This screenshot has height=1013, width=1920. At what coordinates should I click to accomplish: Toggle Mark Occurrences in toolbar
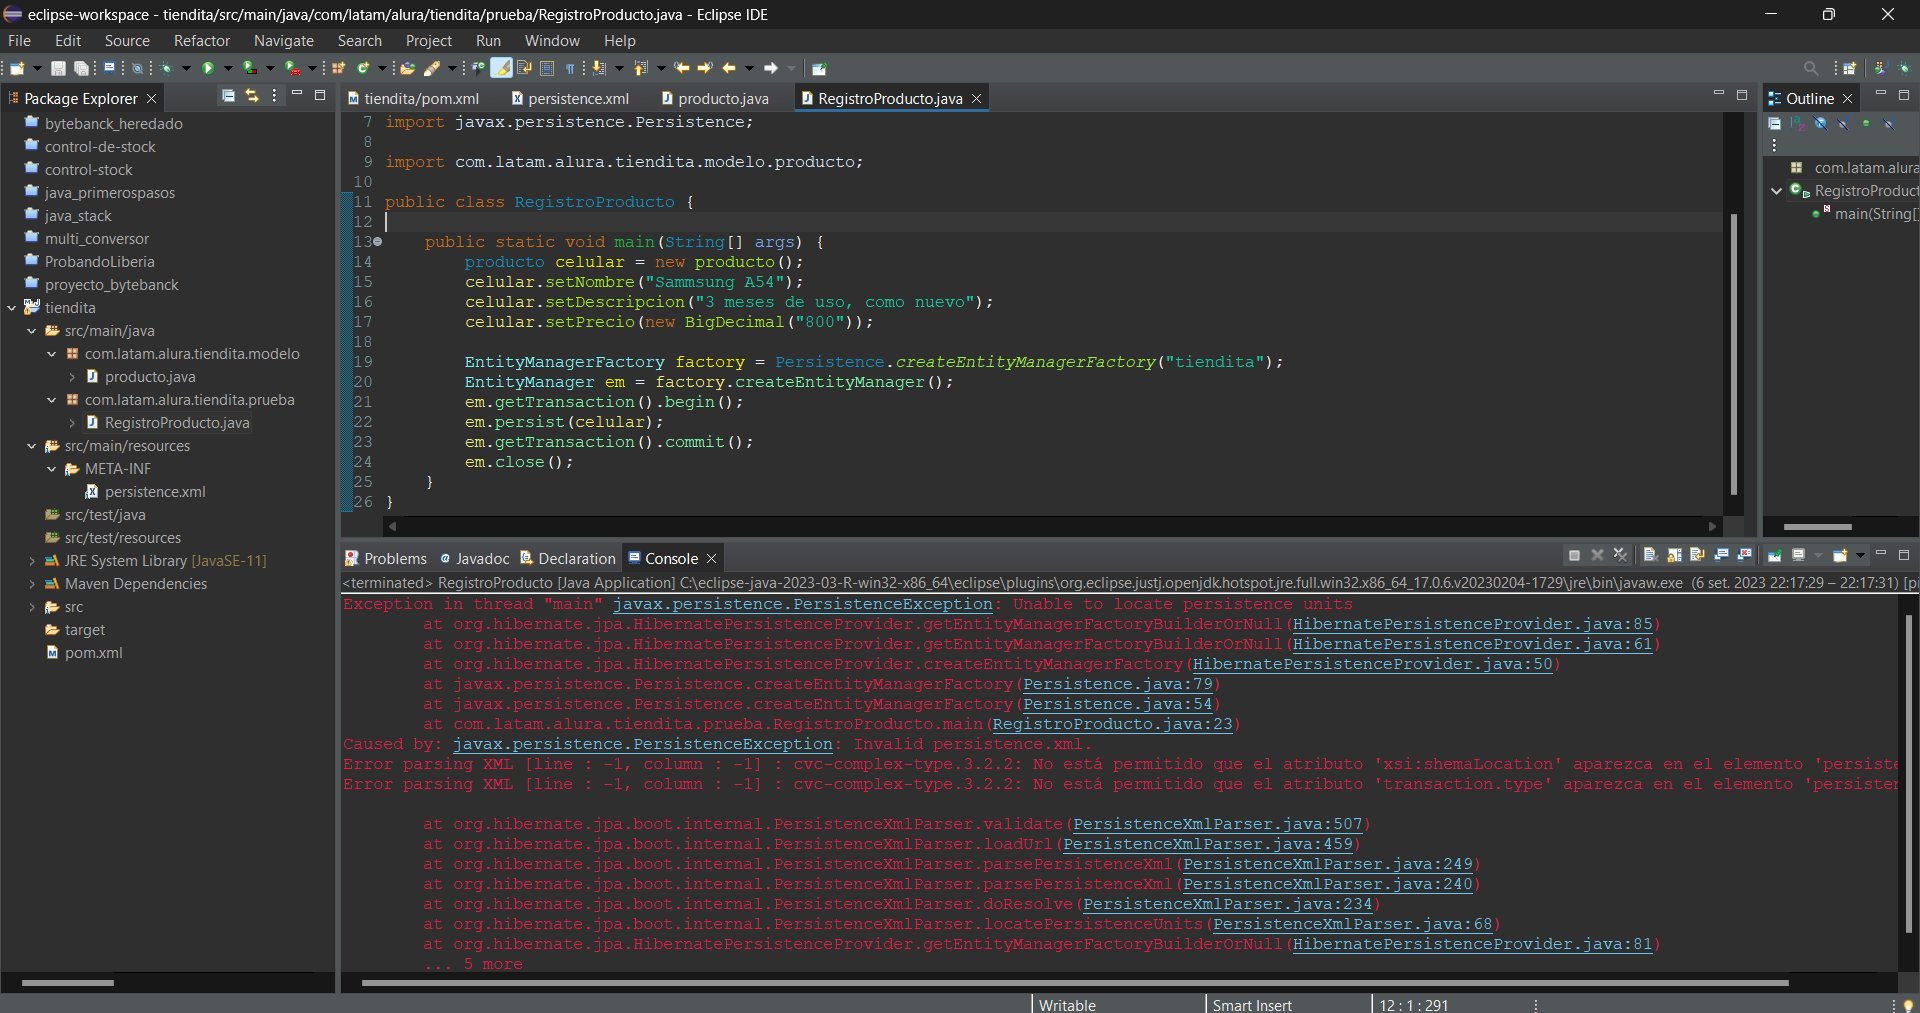pos(501,68)
